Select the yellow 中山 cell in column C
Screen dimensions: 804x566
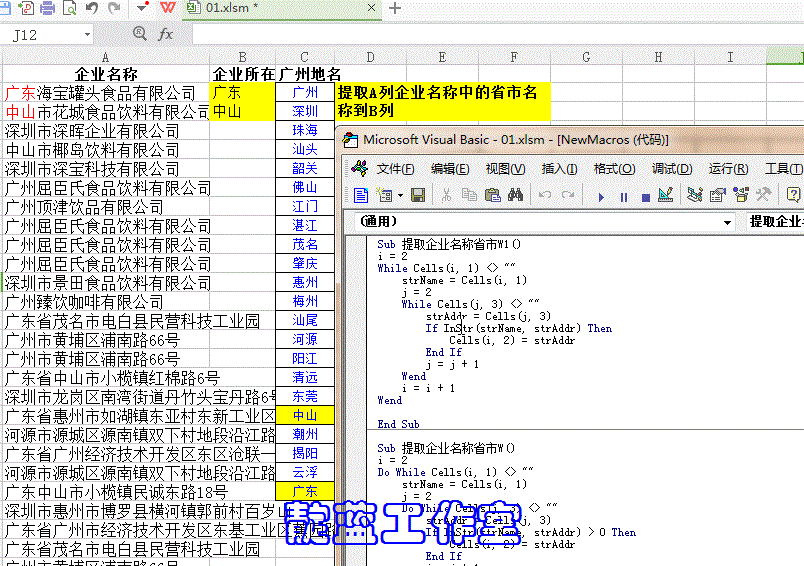coord(305,415)
